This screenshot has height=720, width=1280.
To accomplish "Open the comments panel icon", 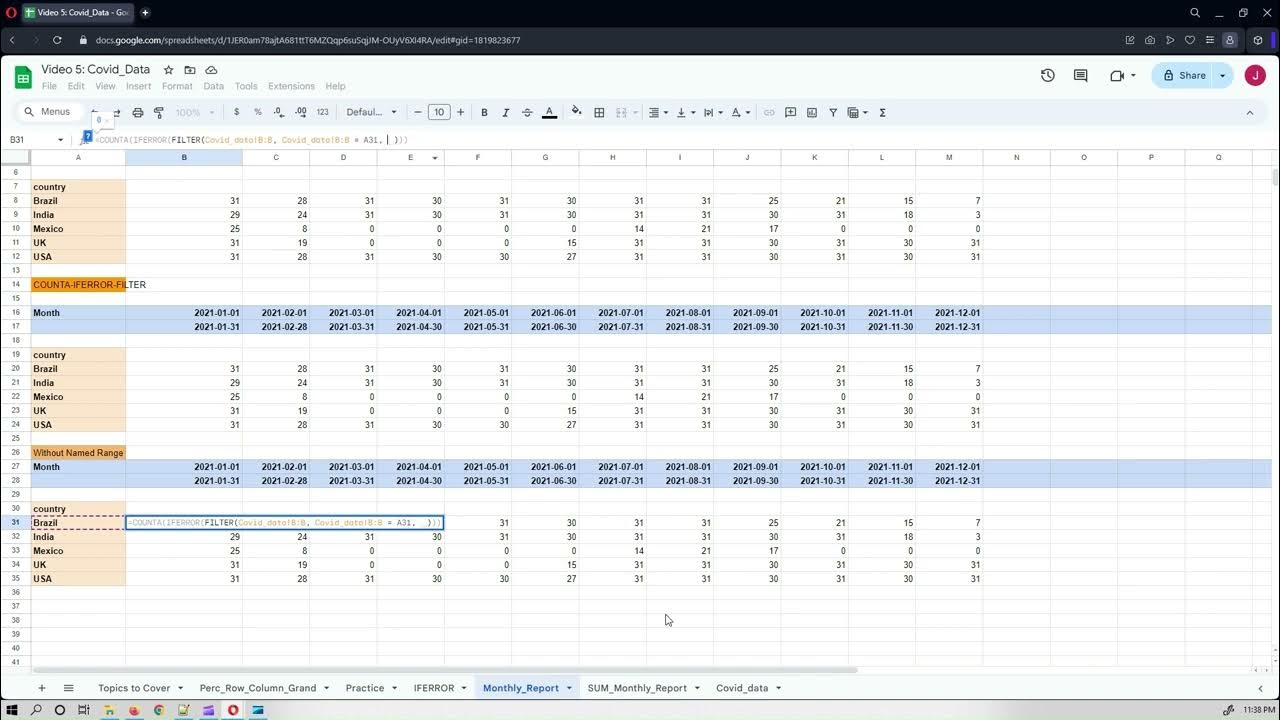I will (x=1080, y=75).
